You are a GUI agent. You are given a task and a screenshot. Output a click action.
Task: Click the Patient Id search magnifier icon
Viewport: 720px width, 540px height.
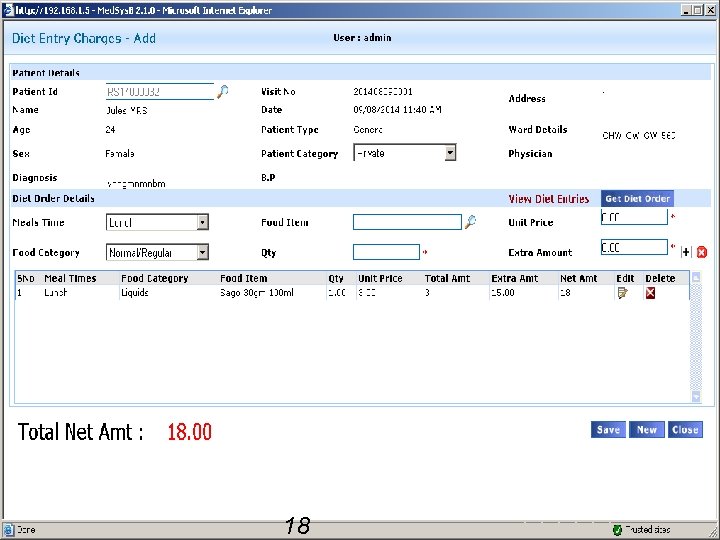point(223,91)
